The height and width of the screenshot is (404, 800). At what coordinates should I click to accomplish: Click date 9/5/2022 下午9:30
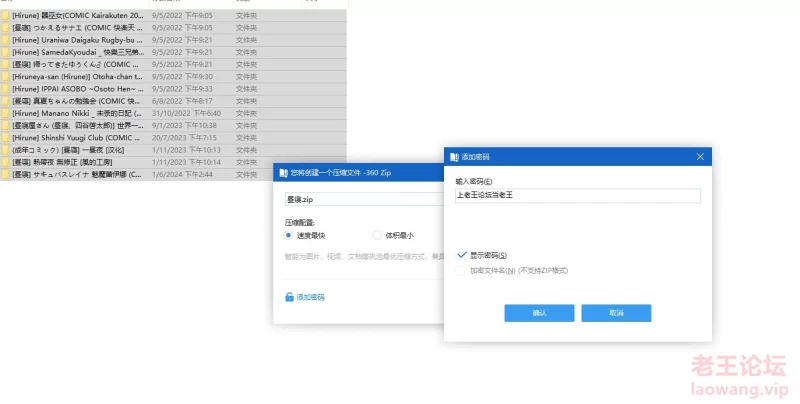pos(182,77)
